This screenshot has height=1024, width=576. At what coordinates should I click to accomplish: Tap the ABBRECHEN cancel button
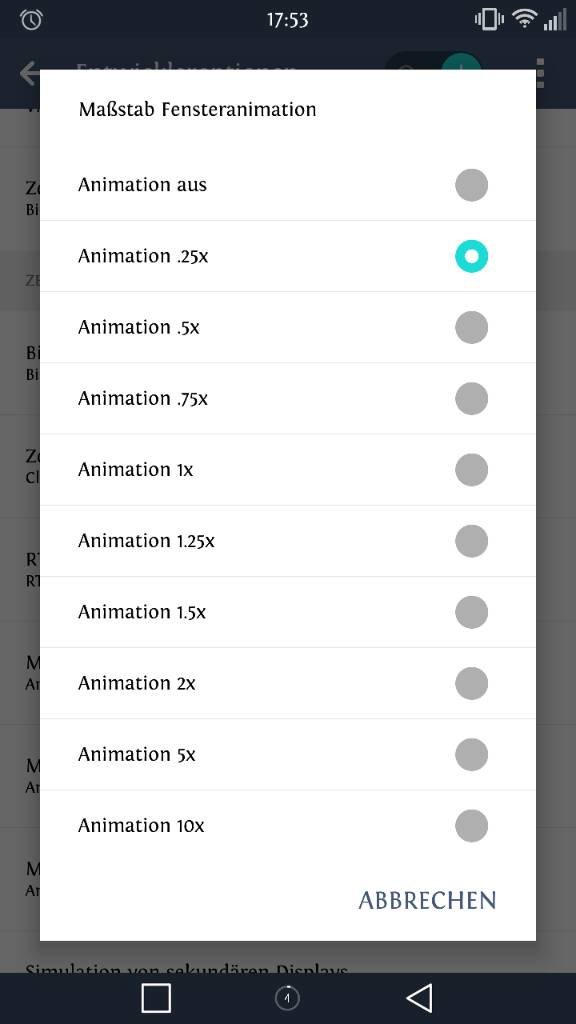(427, 901)
